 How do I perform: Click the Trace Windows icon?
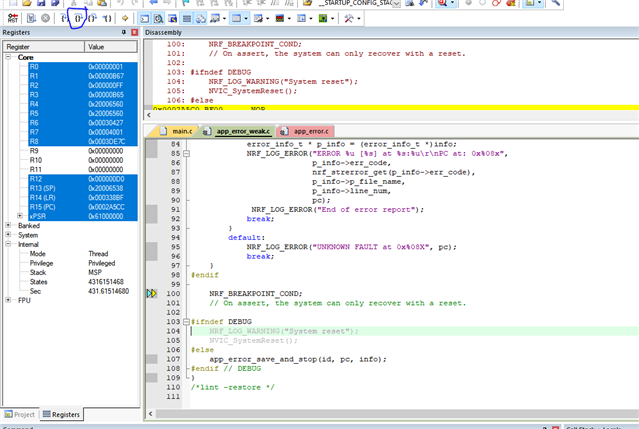pos(302,18)
